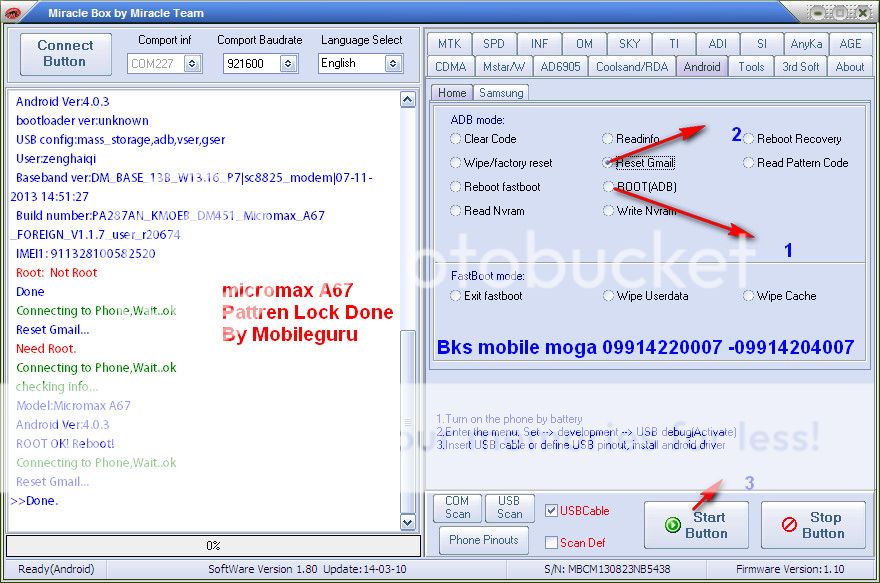The image size is (880, 583).
Task: Switch to the AnyKa tab
Action: pyautogui.click(x=806, y=44)
